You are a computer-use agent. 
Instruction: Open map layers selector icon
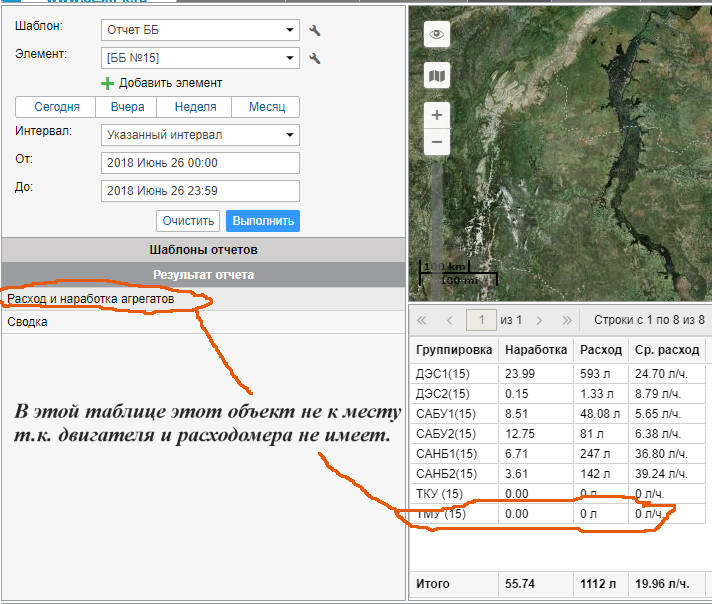(x=437, y=76)
